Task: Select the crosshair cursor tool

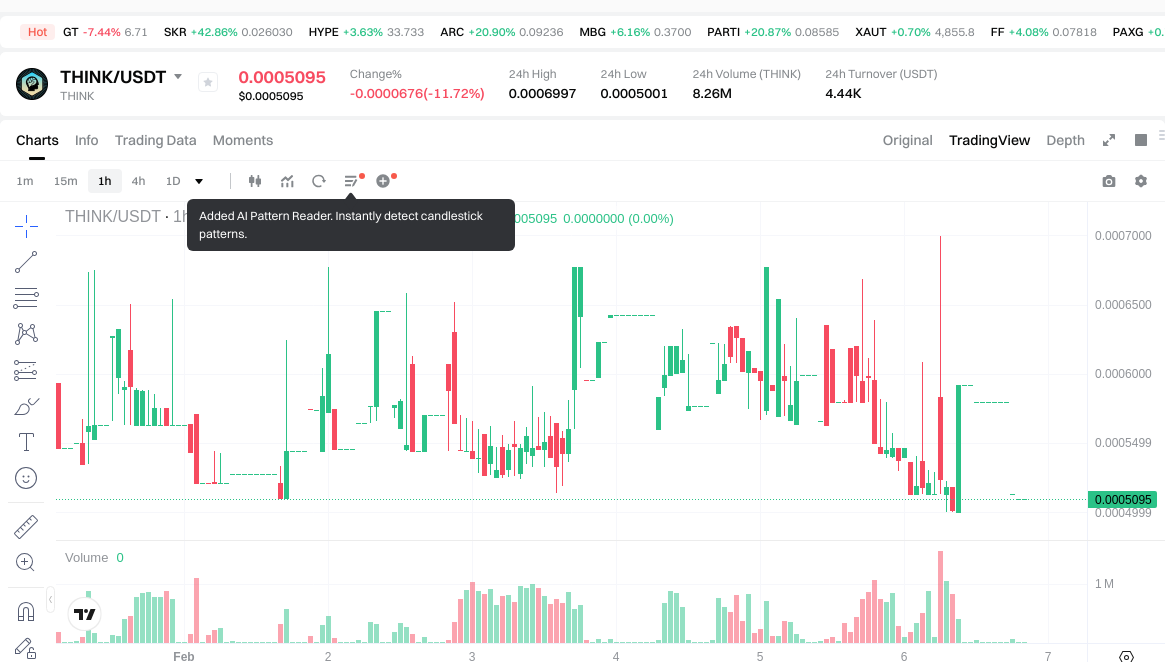Action: [x=26, y=225]
